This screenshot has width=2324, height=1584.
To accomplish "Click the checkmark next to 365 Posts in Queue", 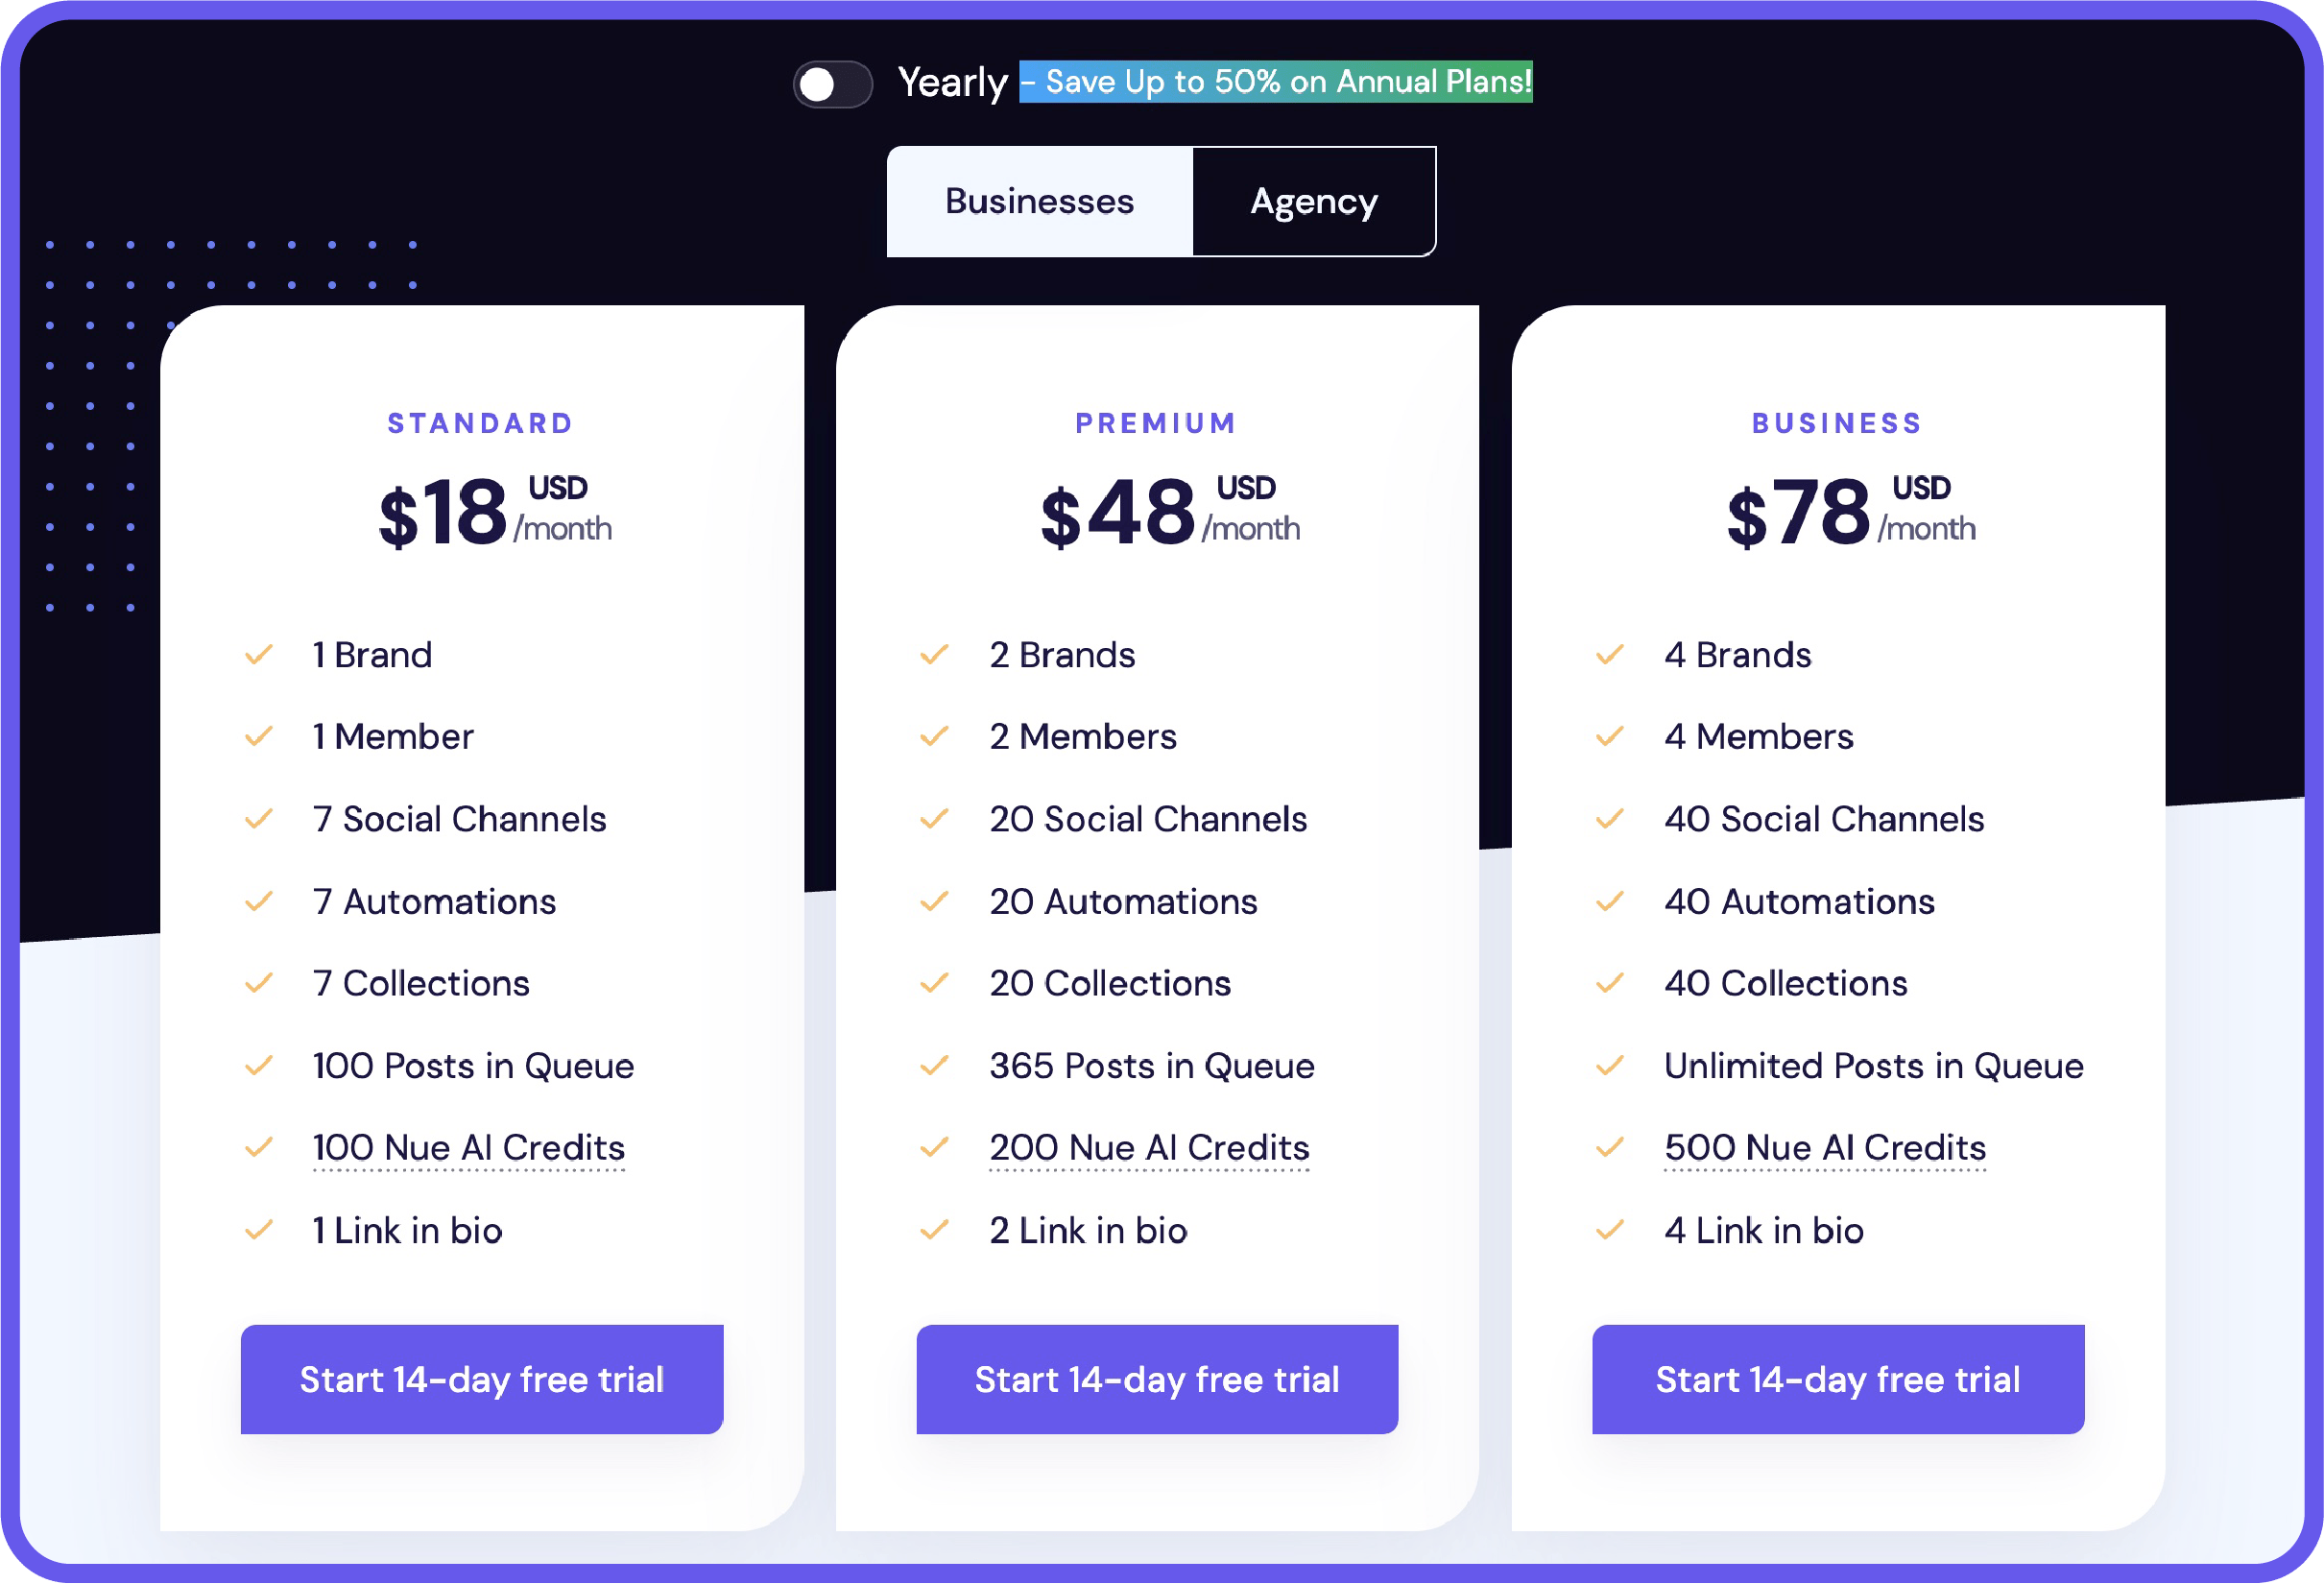I will click(x=934, y=1066).
